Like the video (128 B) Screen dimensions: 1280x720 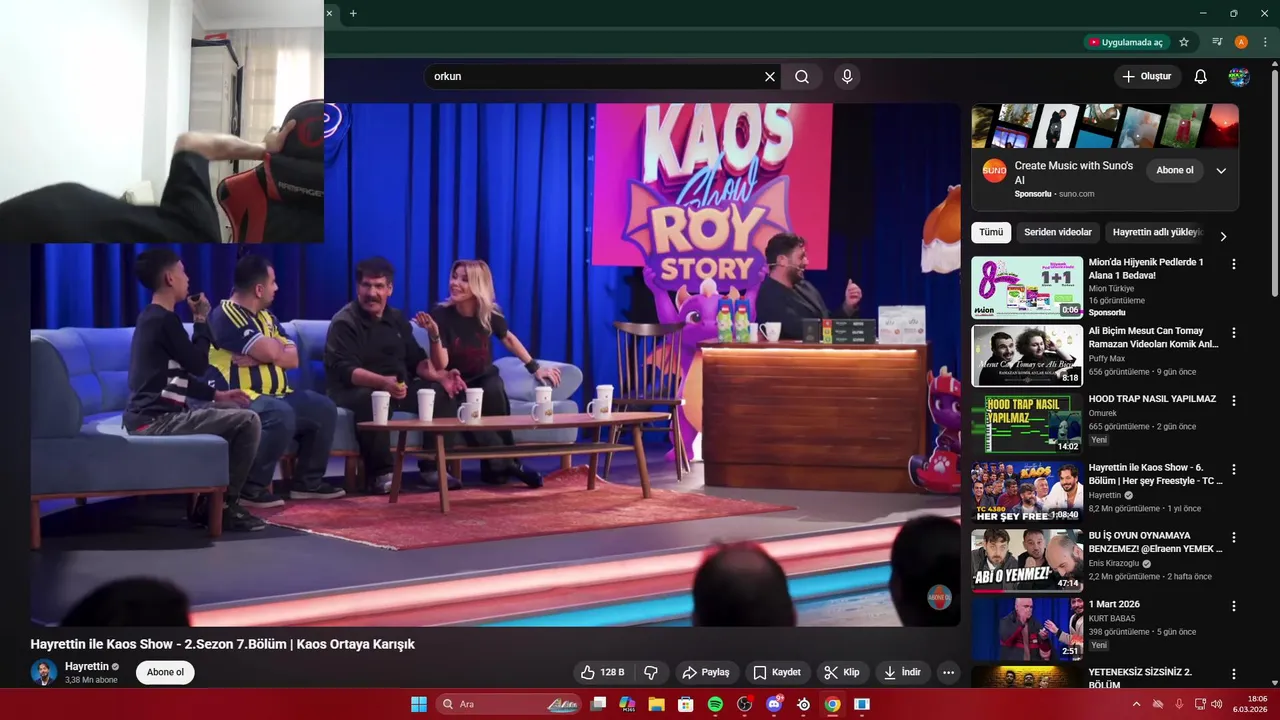603,672
